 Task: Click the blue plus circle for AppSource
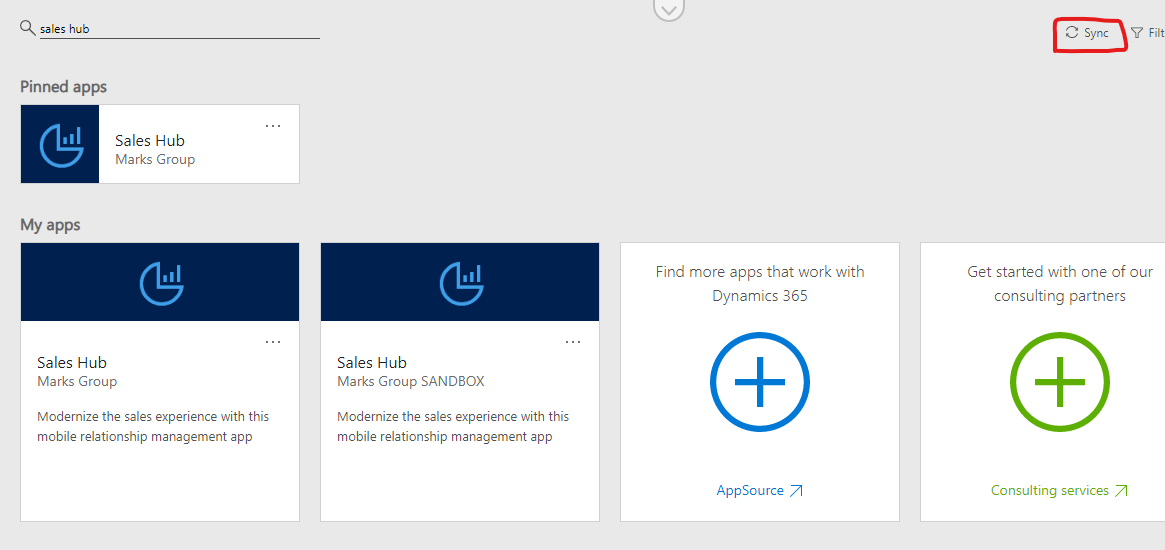759,381
